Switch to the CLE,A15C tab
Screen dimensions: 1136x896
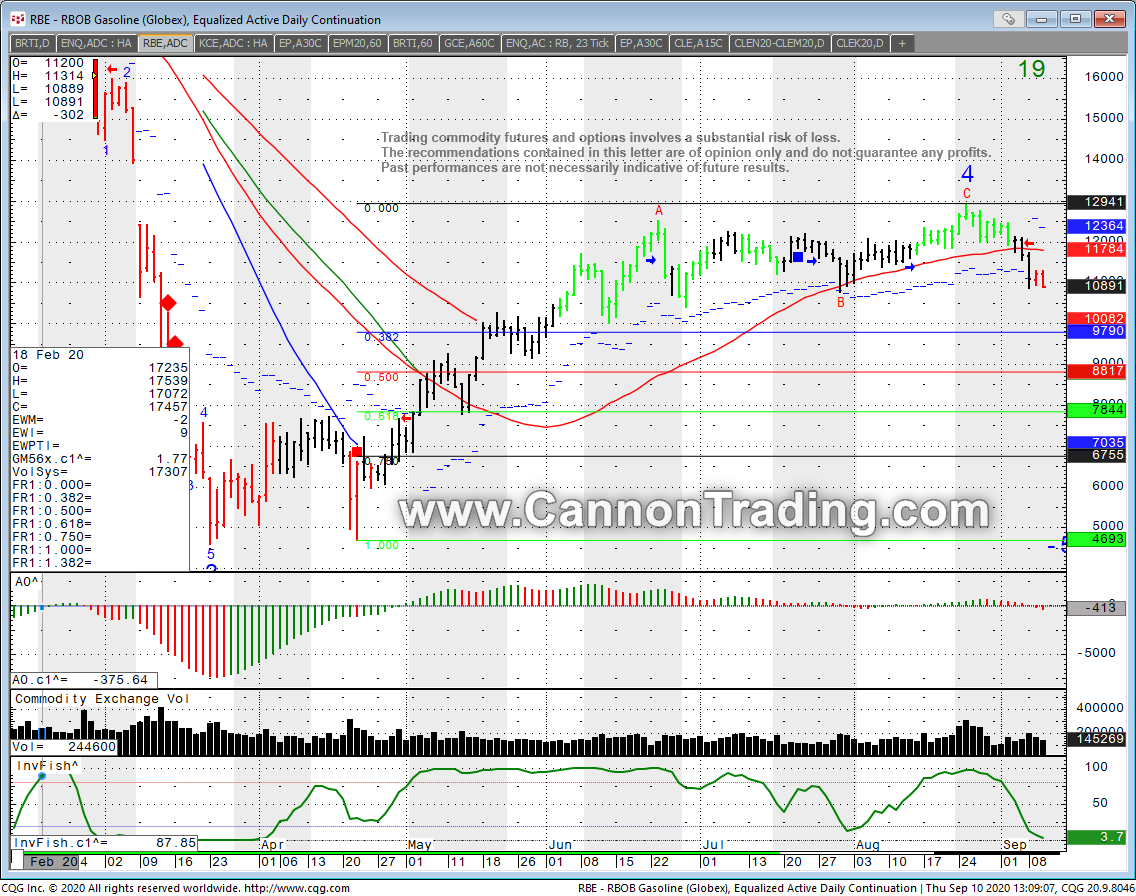click(698, 43)
